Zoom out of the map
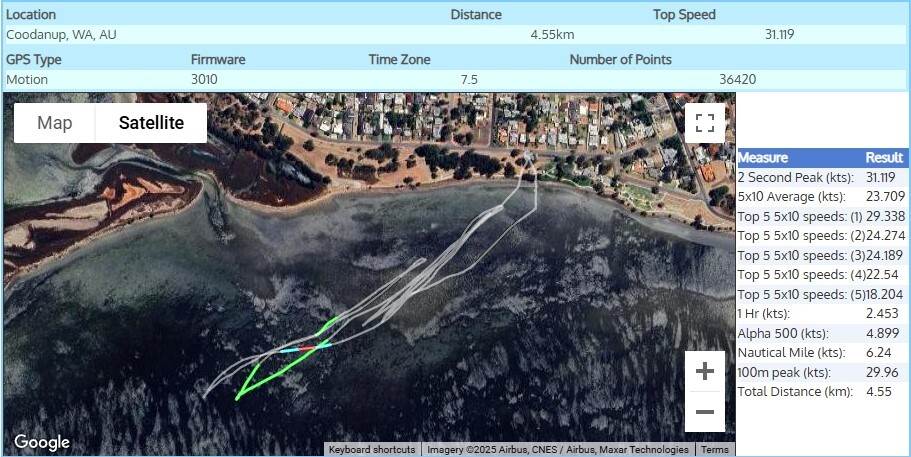Viewport: 911px width, 457px height. pyautogui.click(x=704, y=412)
